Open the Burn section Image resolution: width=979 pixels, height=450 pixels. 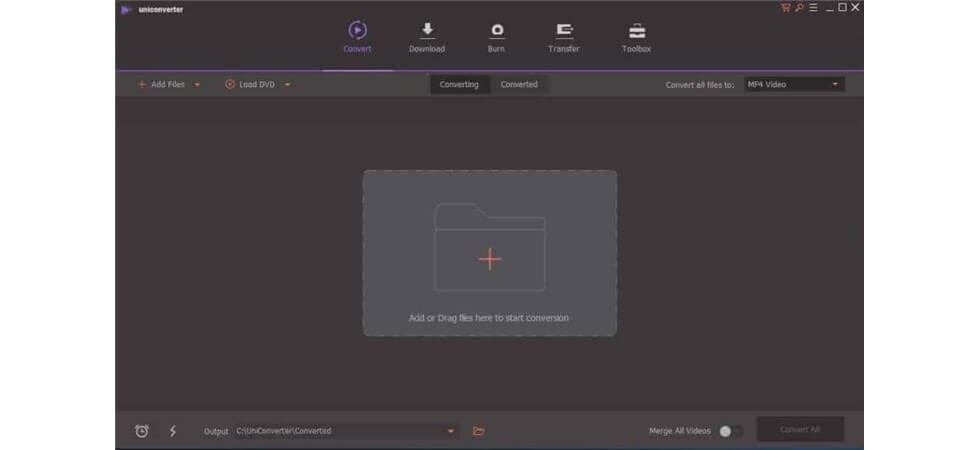click(496, 37)
